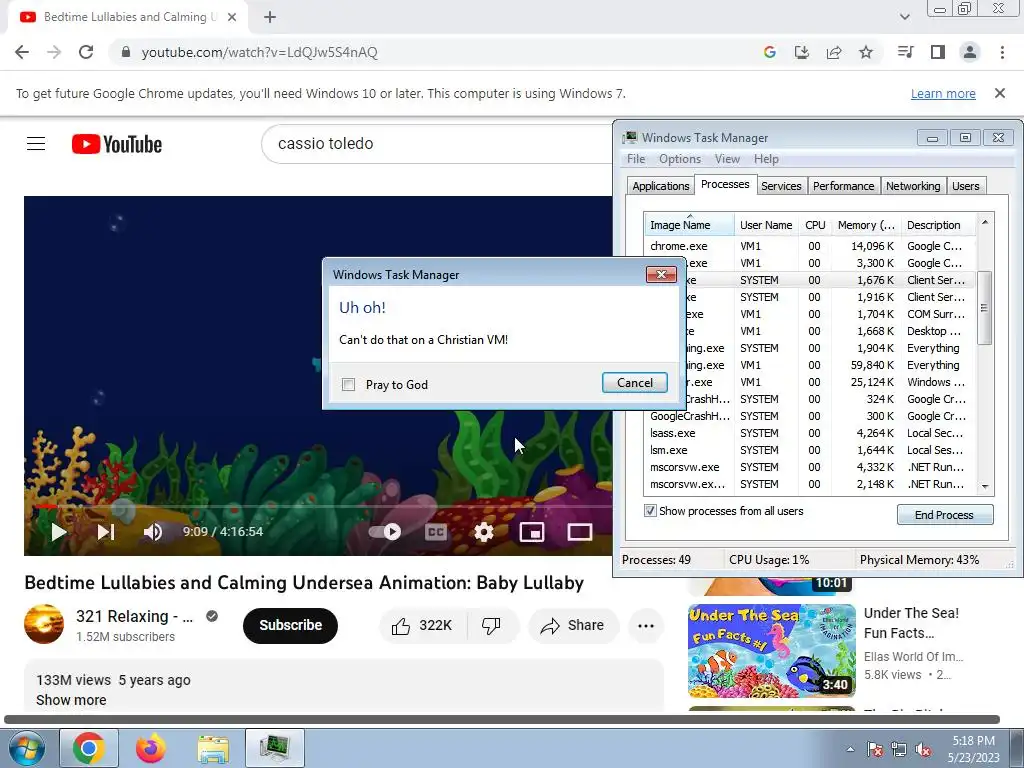Open File Explorer from the taskbar
The height and width of the screenshot is (768, 1024).
click(x=214, y=748)
